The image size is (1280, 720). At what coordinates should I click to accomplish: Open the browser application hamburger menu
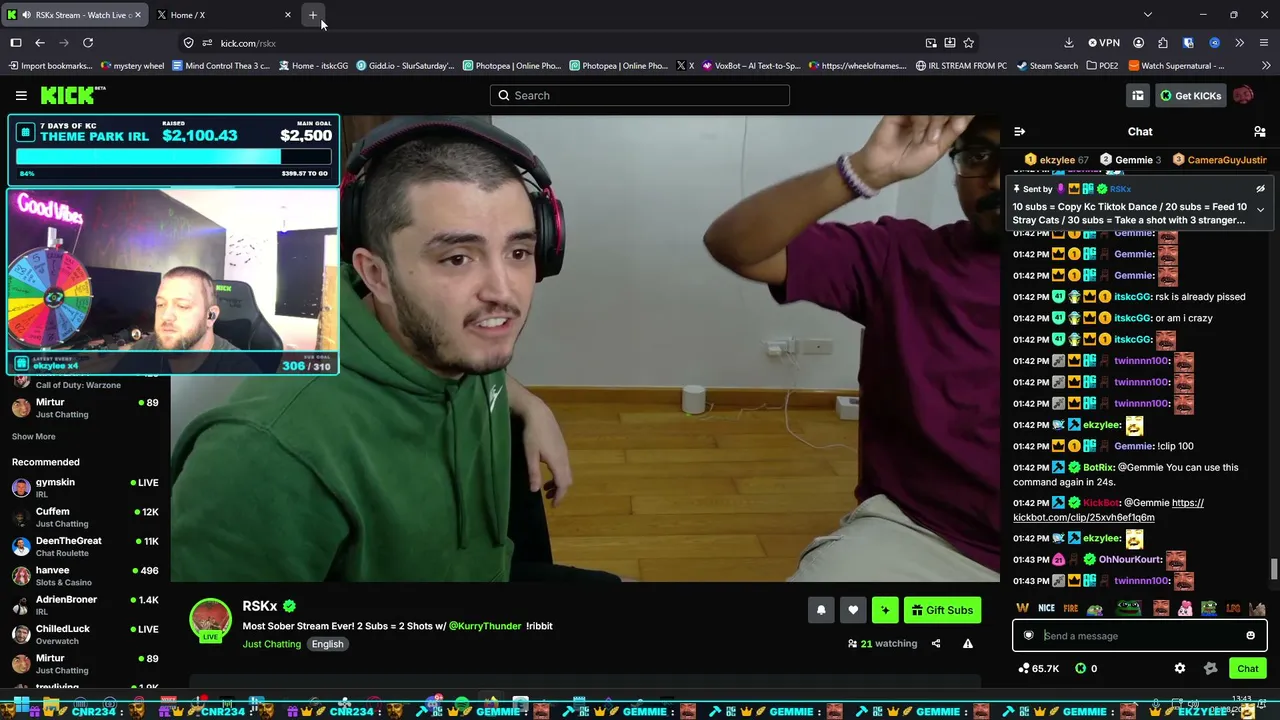pos(1264,43)
